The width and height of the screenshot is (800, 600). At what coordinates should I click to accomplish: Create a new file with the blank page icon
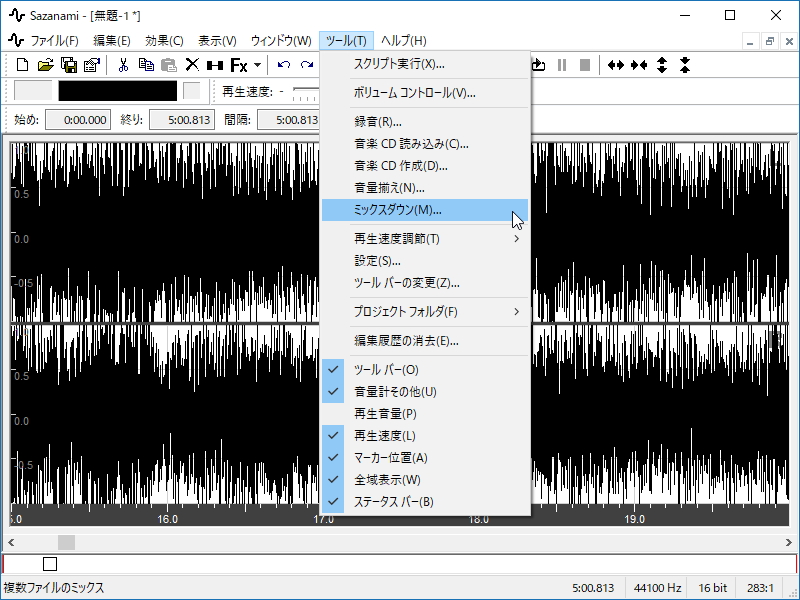tap(22, 65)
